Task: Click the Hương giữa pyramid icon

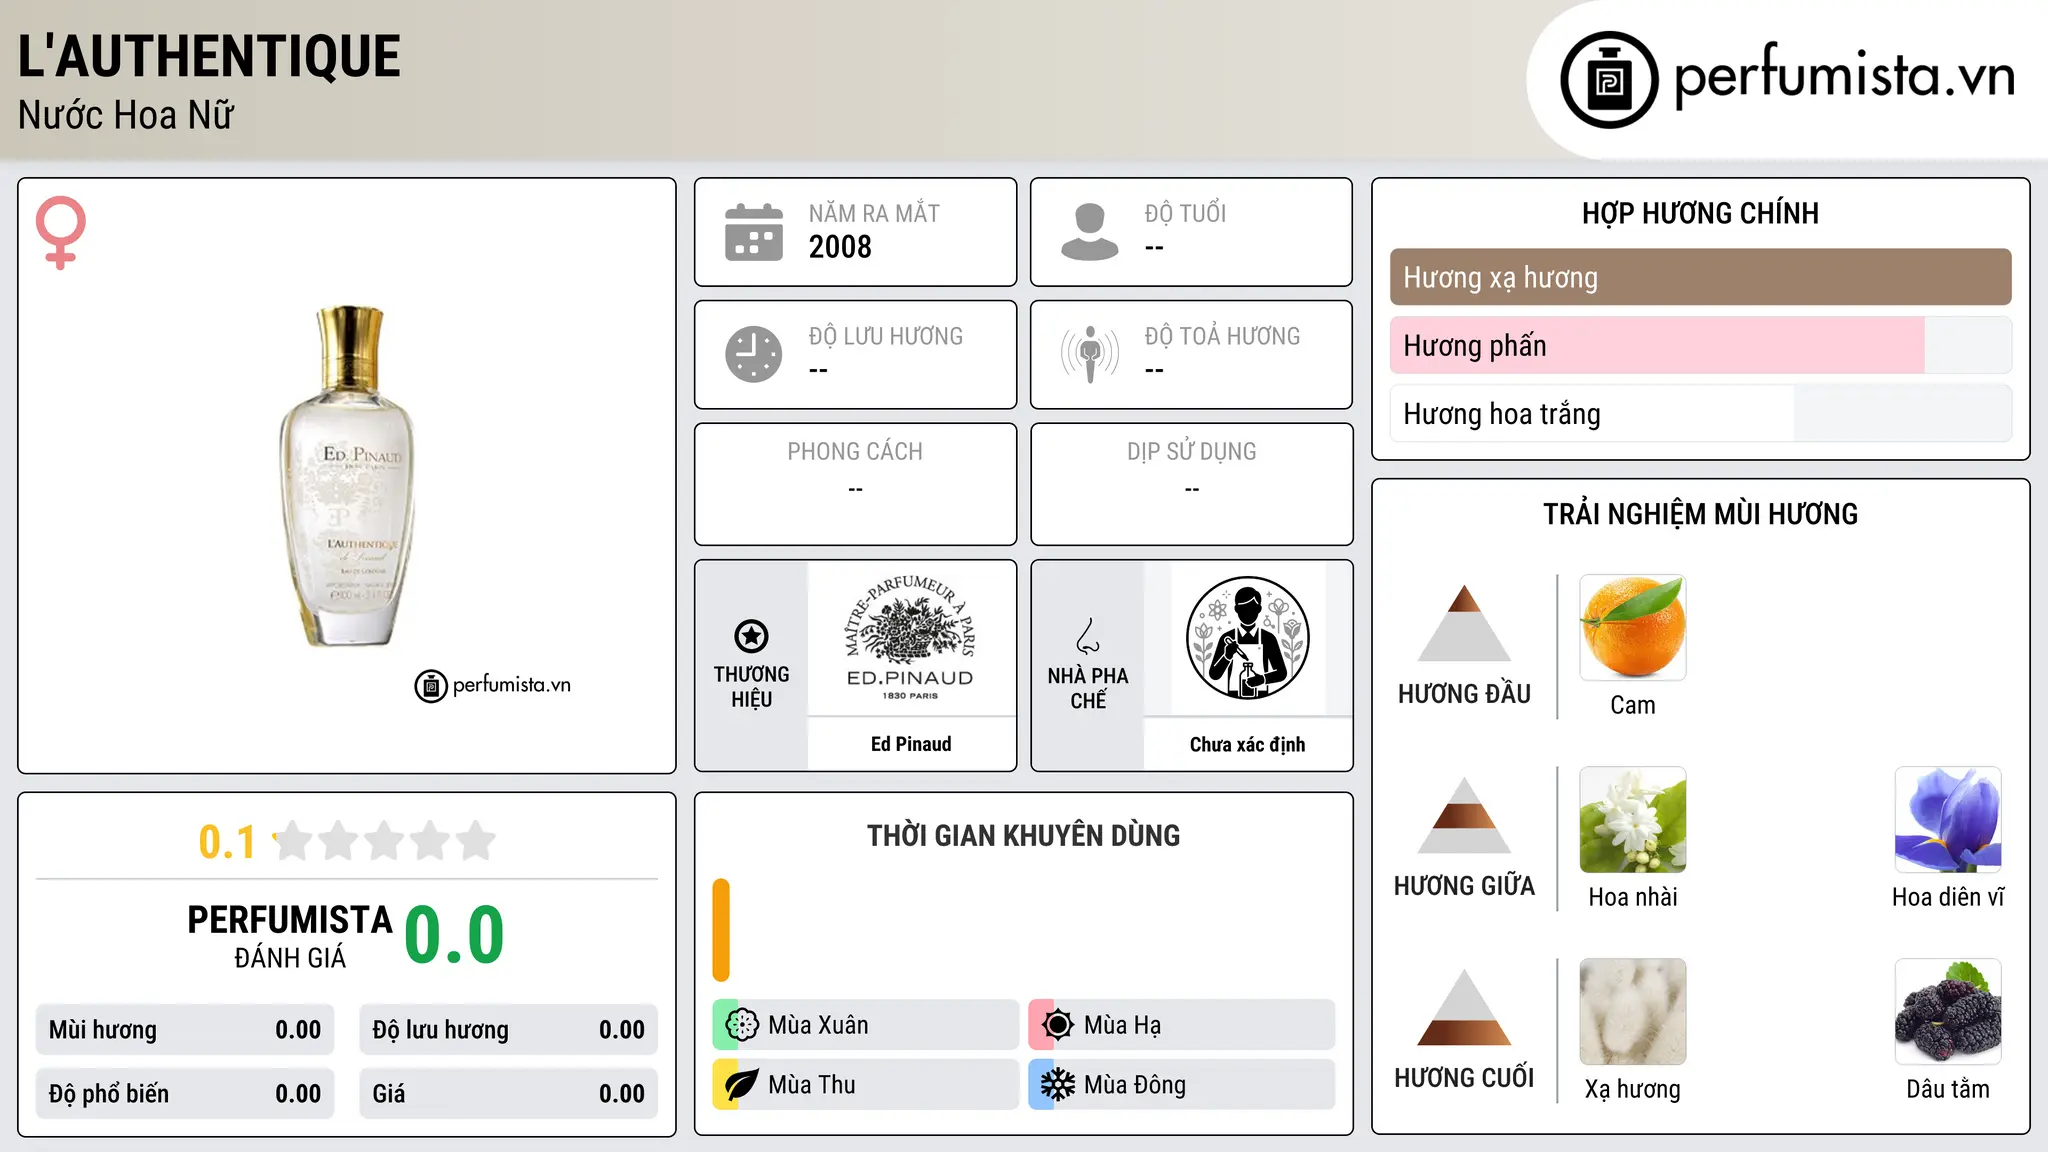Action: pyautogui.click(x=1464, y=815)
